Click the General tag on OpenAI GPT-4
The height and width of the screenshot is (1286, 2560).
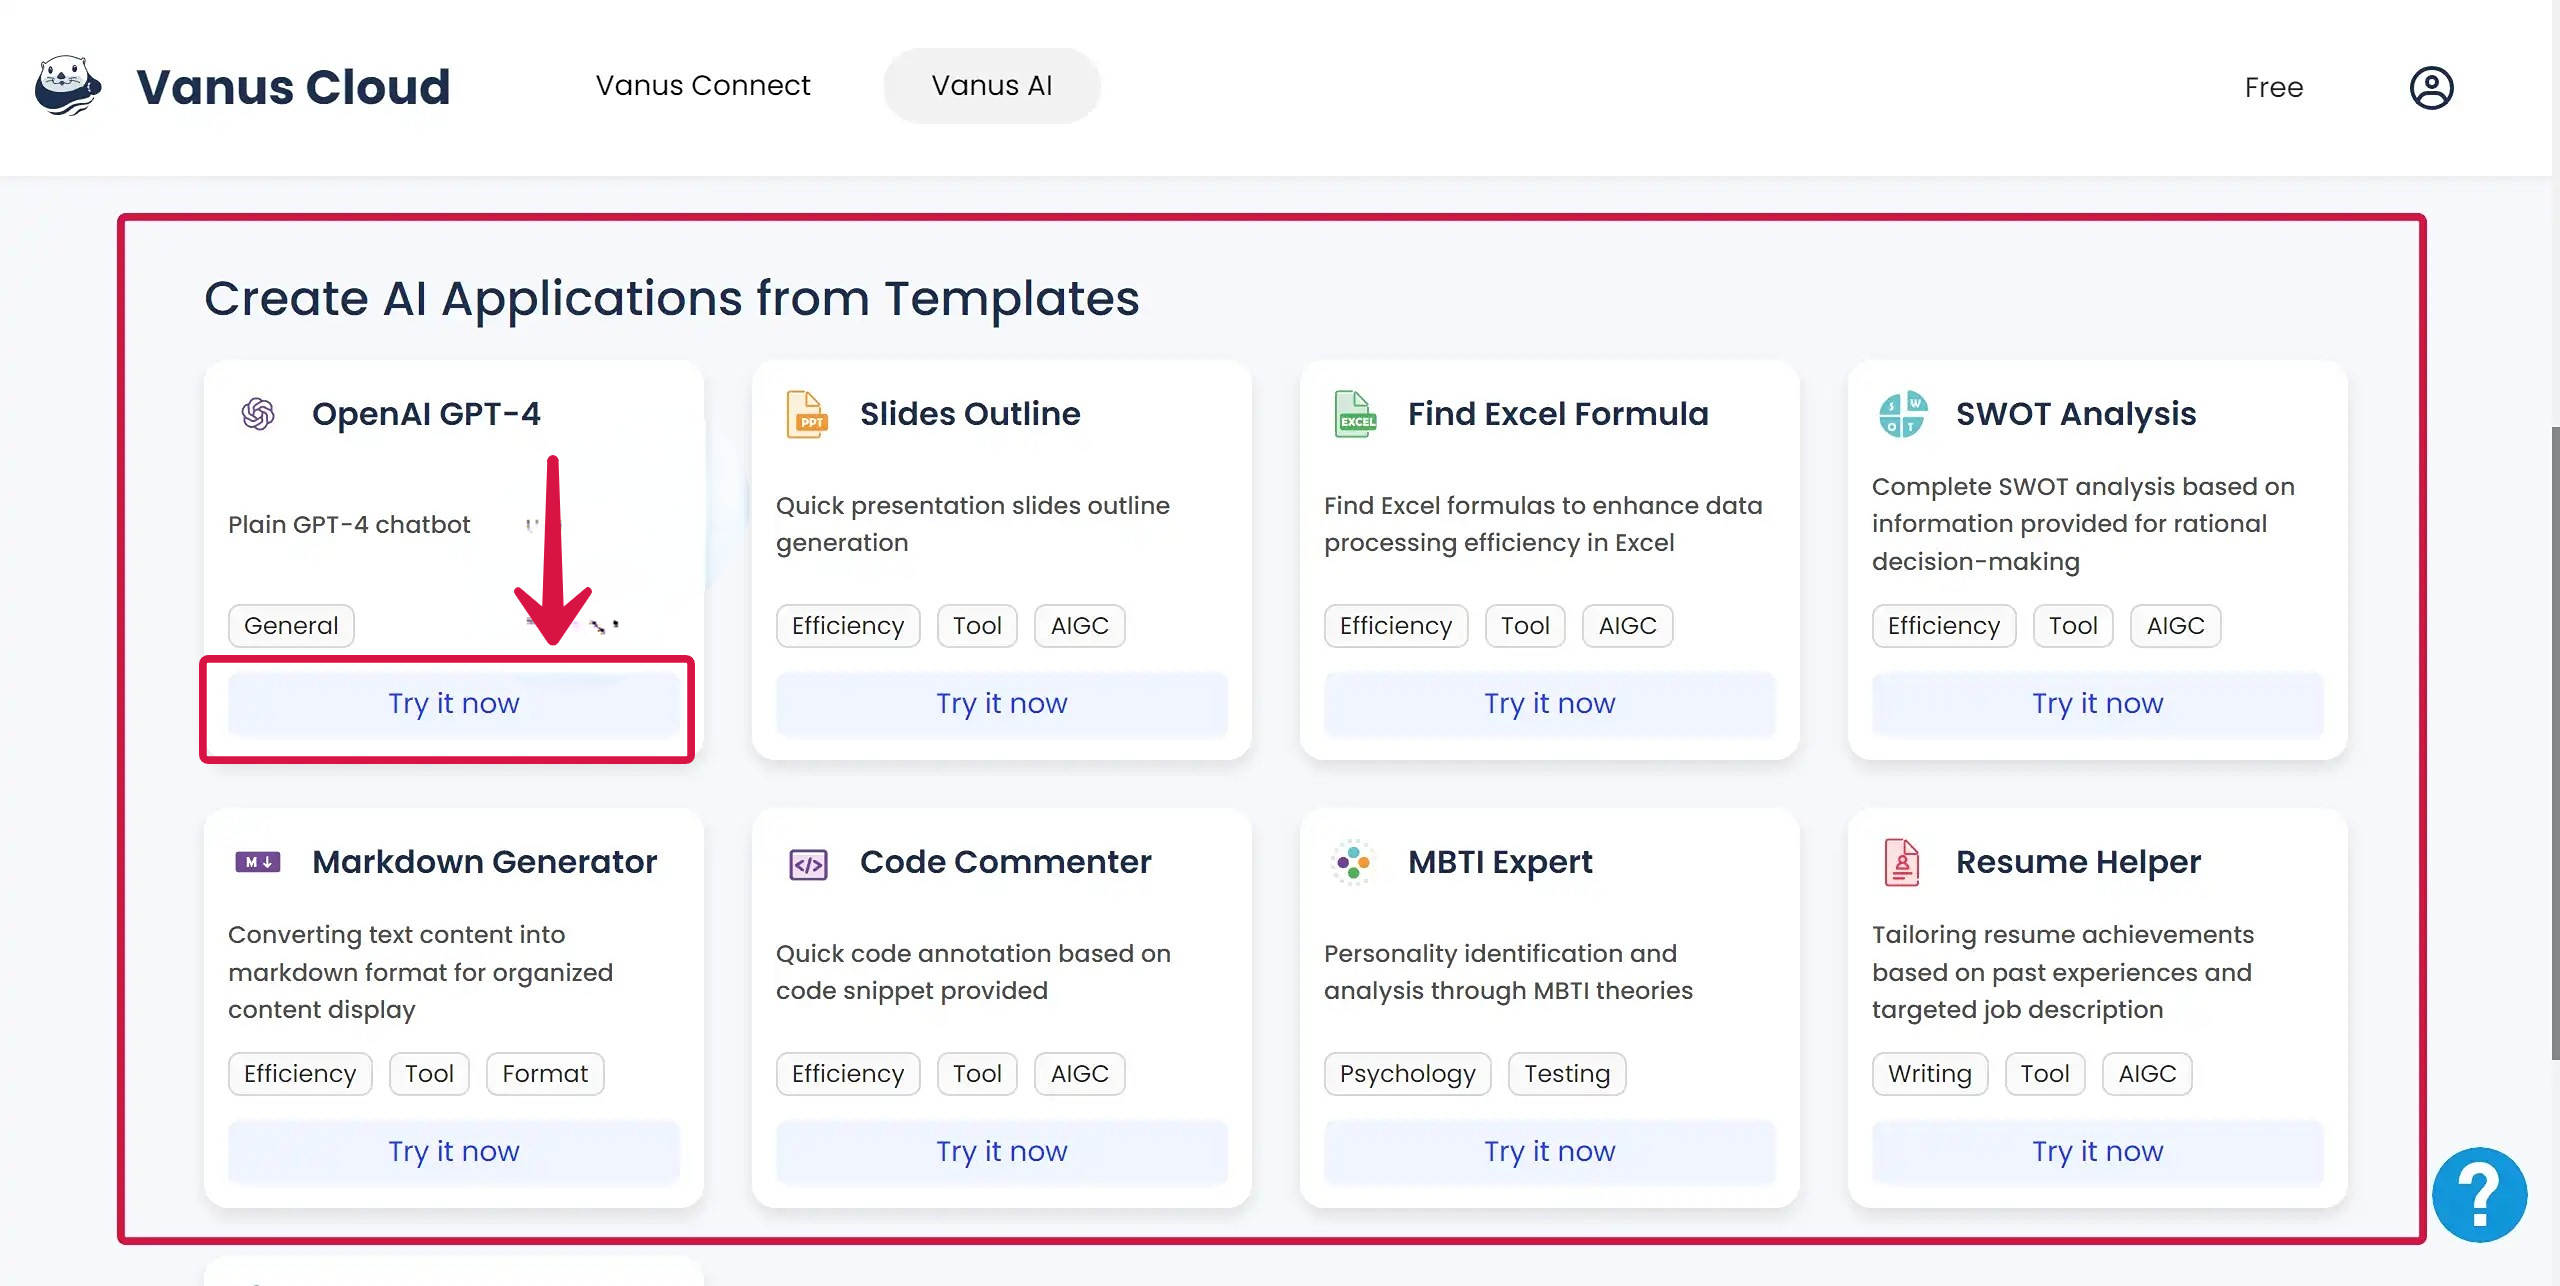click(291, 626)
